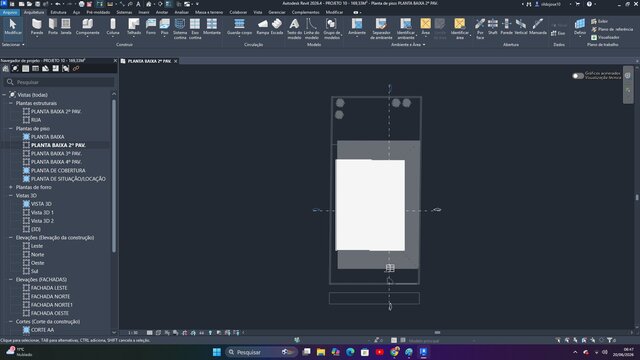
Task: Switch to the Gerenciar ribbon tab
Action: pos(277,12)
